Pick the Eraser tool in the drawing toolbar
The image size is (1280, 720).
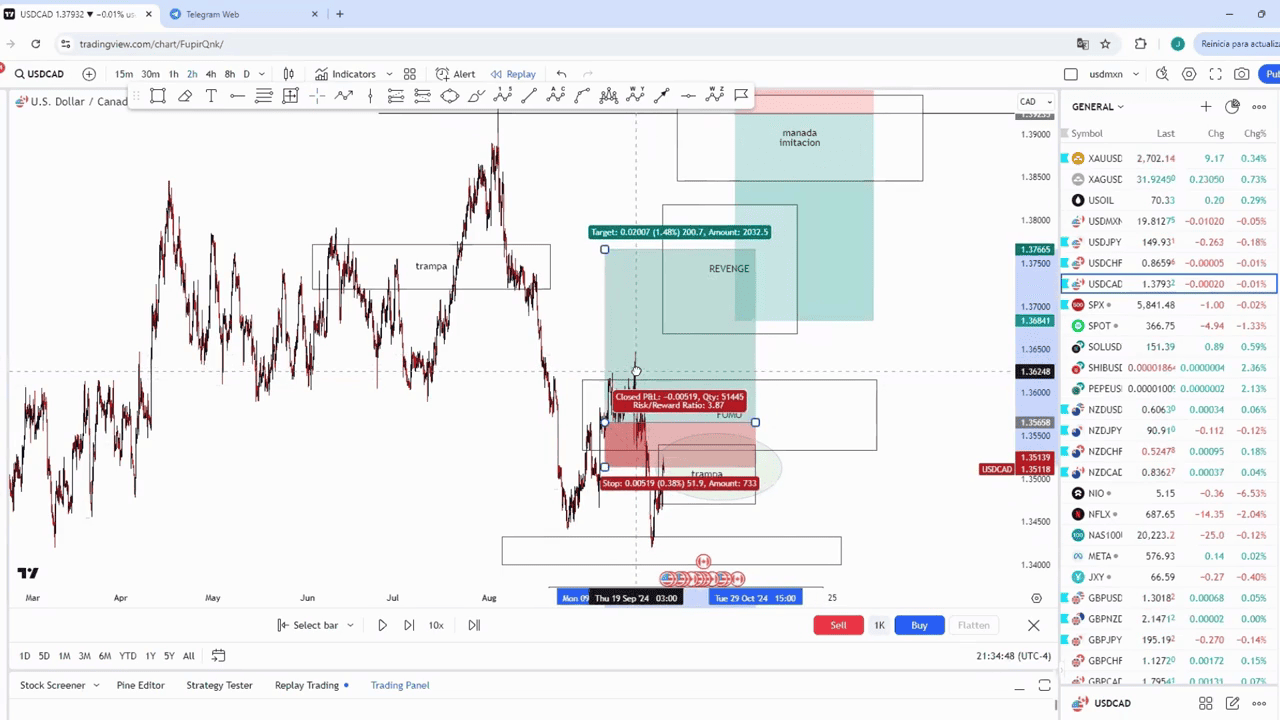185,96
